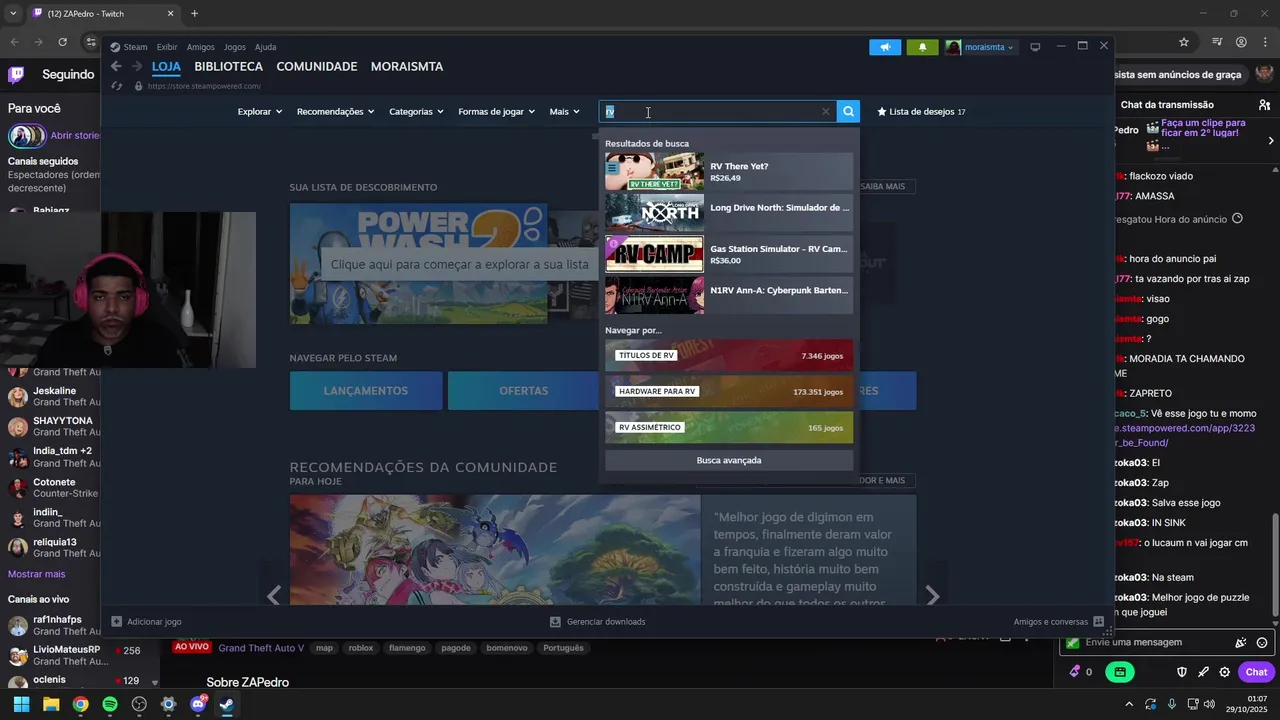Open the Steam menu in menu bar
Viewport: 1280px width, 720px height.
(x=129, y=47)
